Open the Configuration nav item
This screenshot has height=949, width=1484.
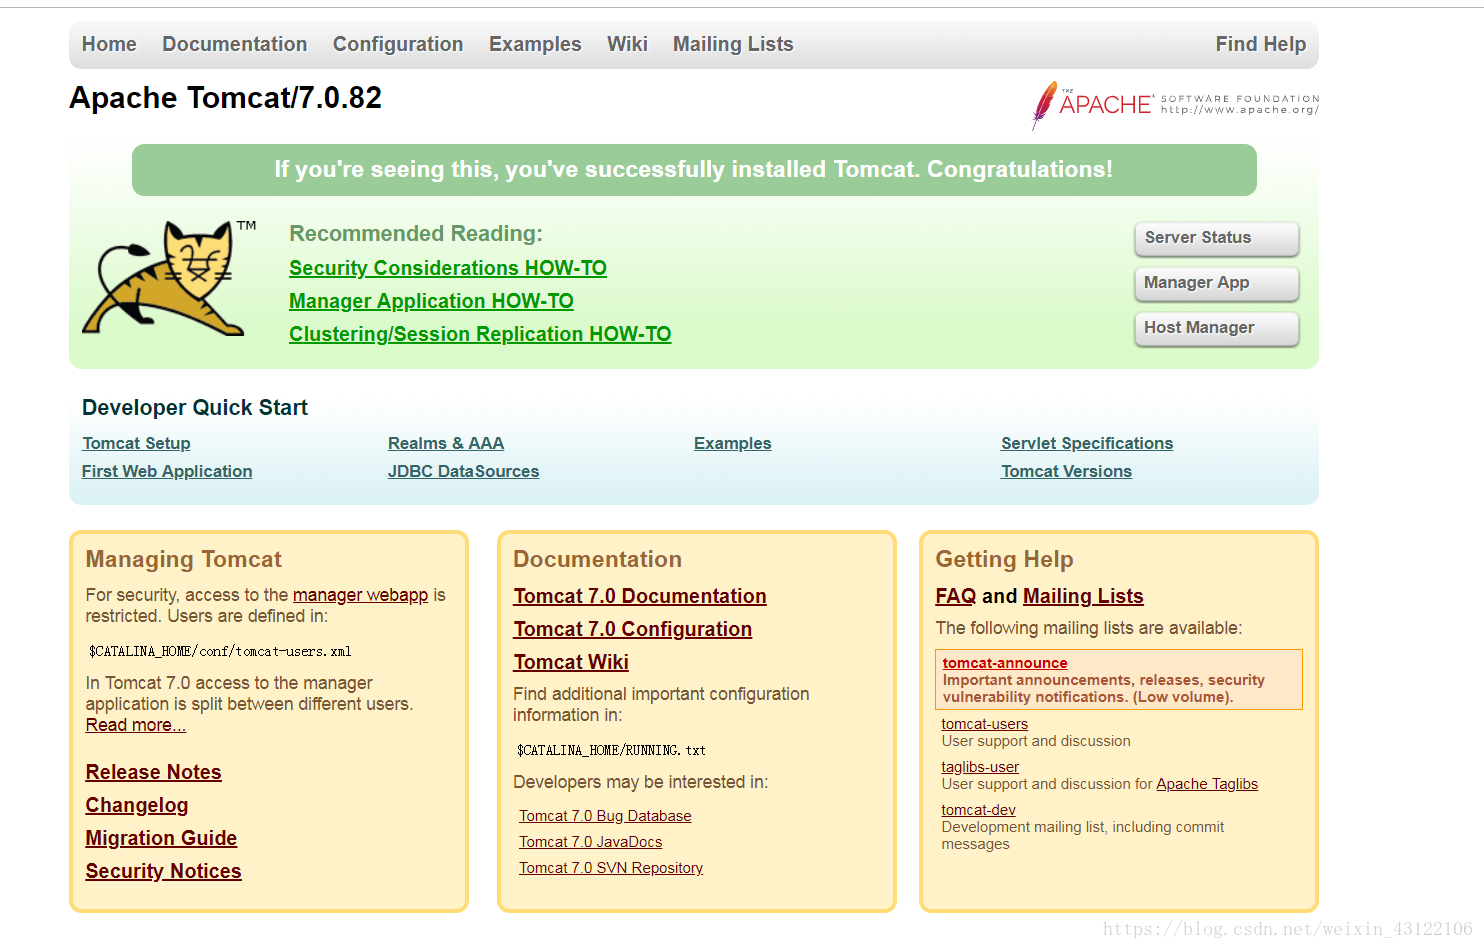(398, 44)
